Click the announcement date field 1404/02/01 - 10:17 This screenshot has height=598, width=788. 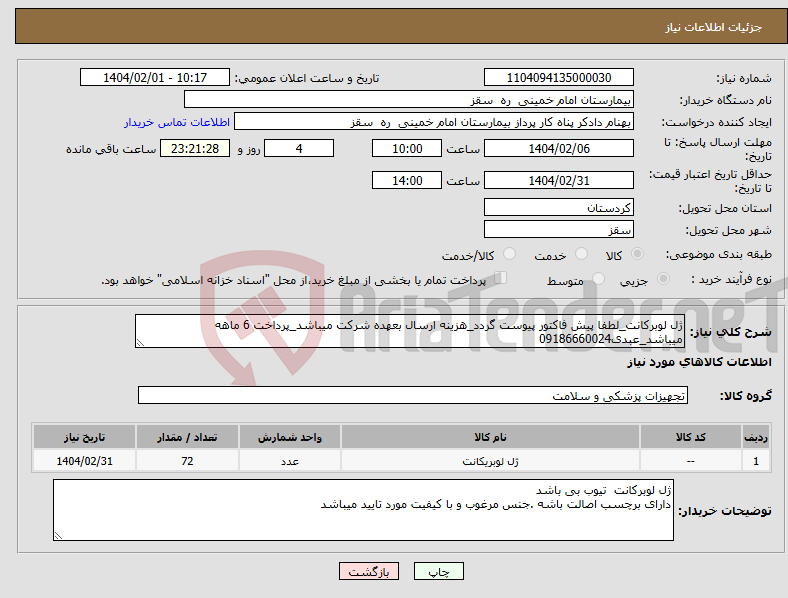155,77
